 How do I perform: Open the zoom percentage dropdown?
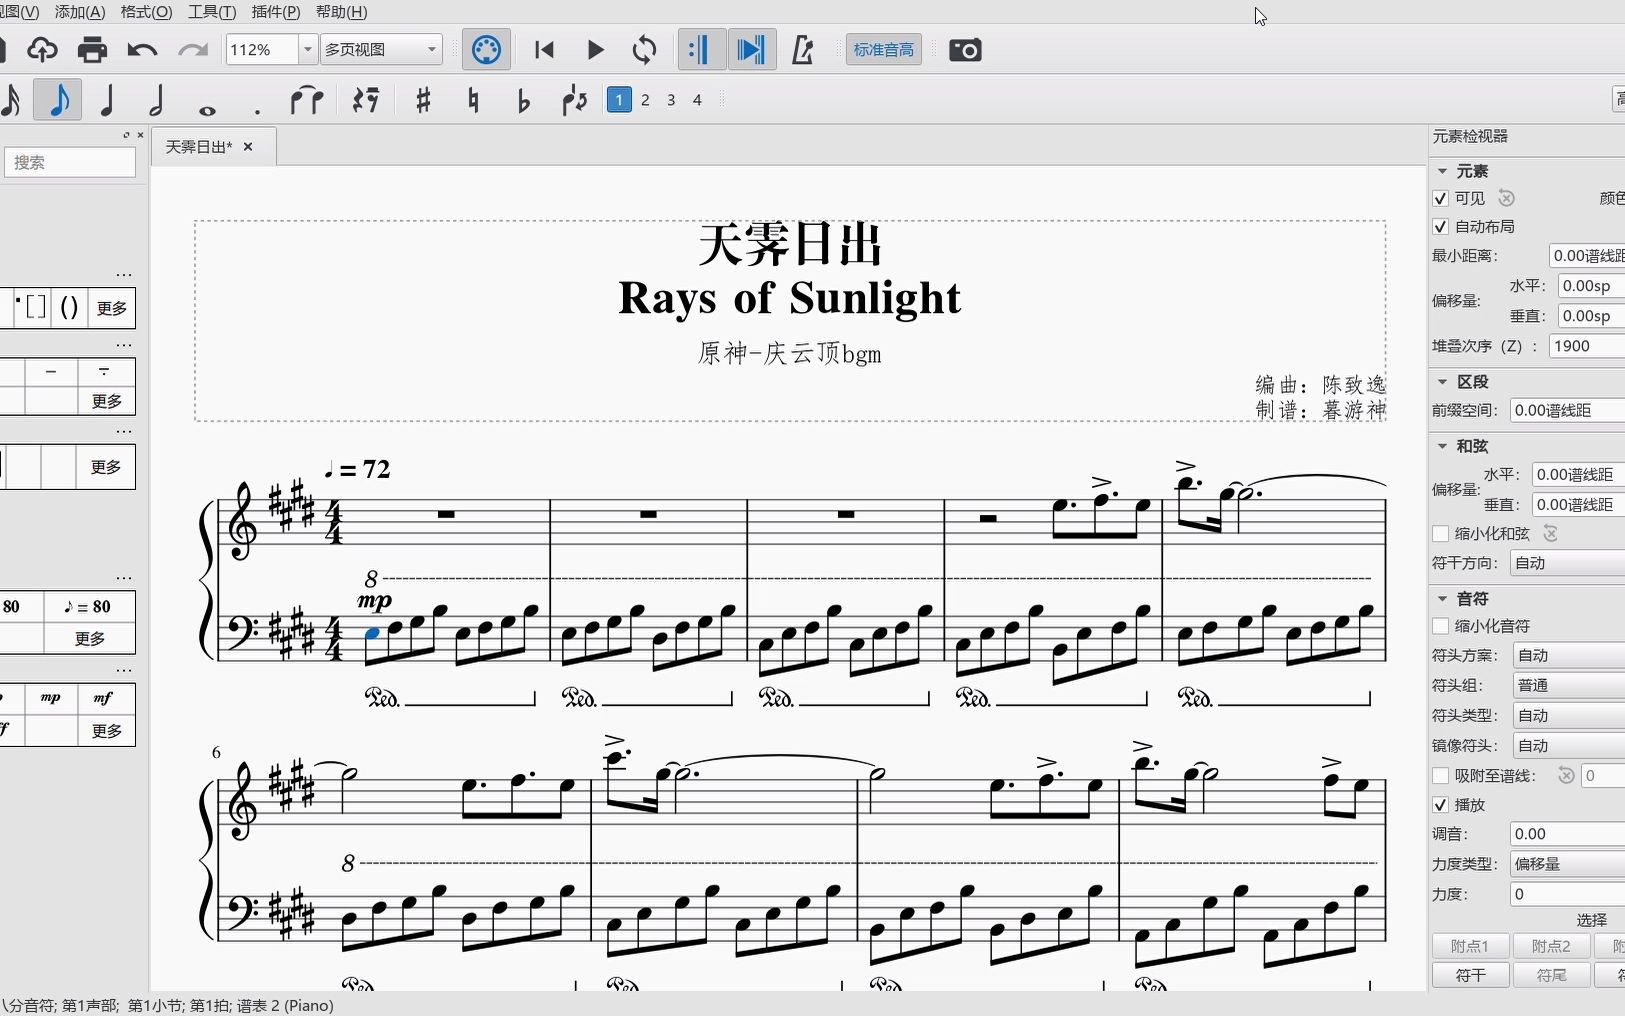(307, 50)
